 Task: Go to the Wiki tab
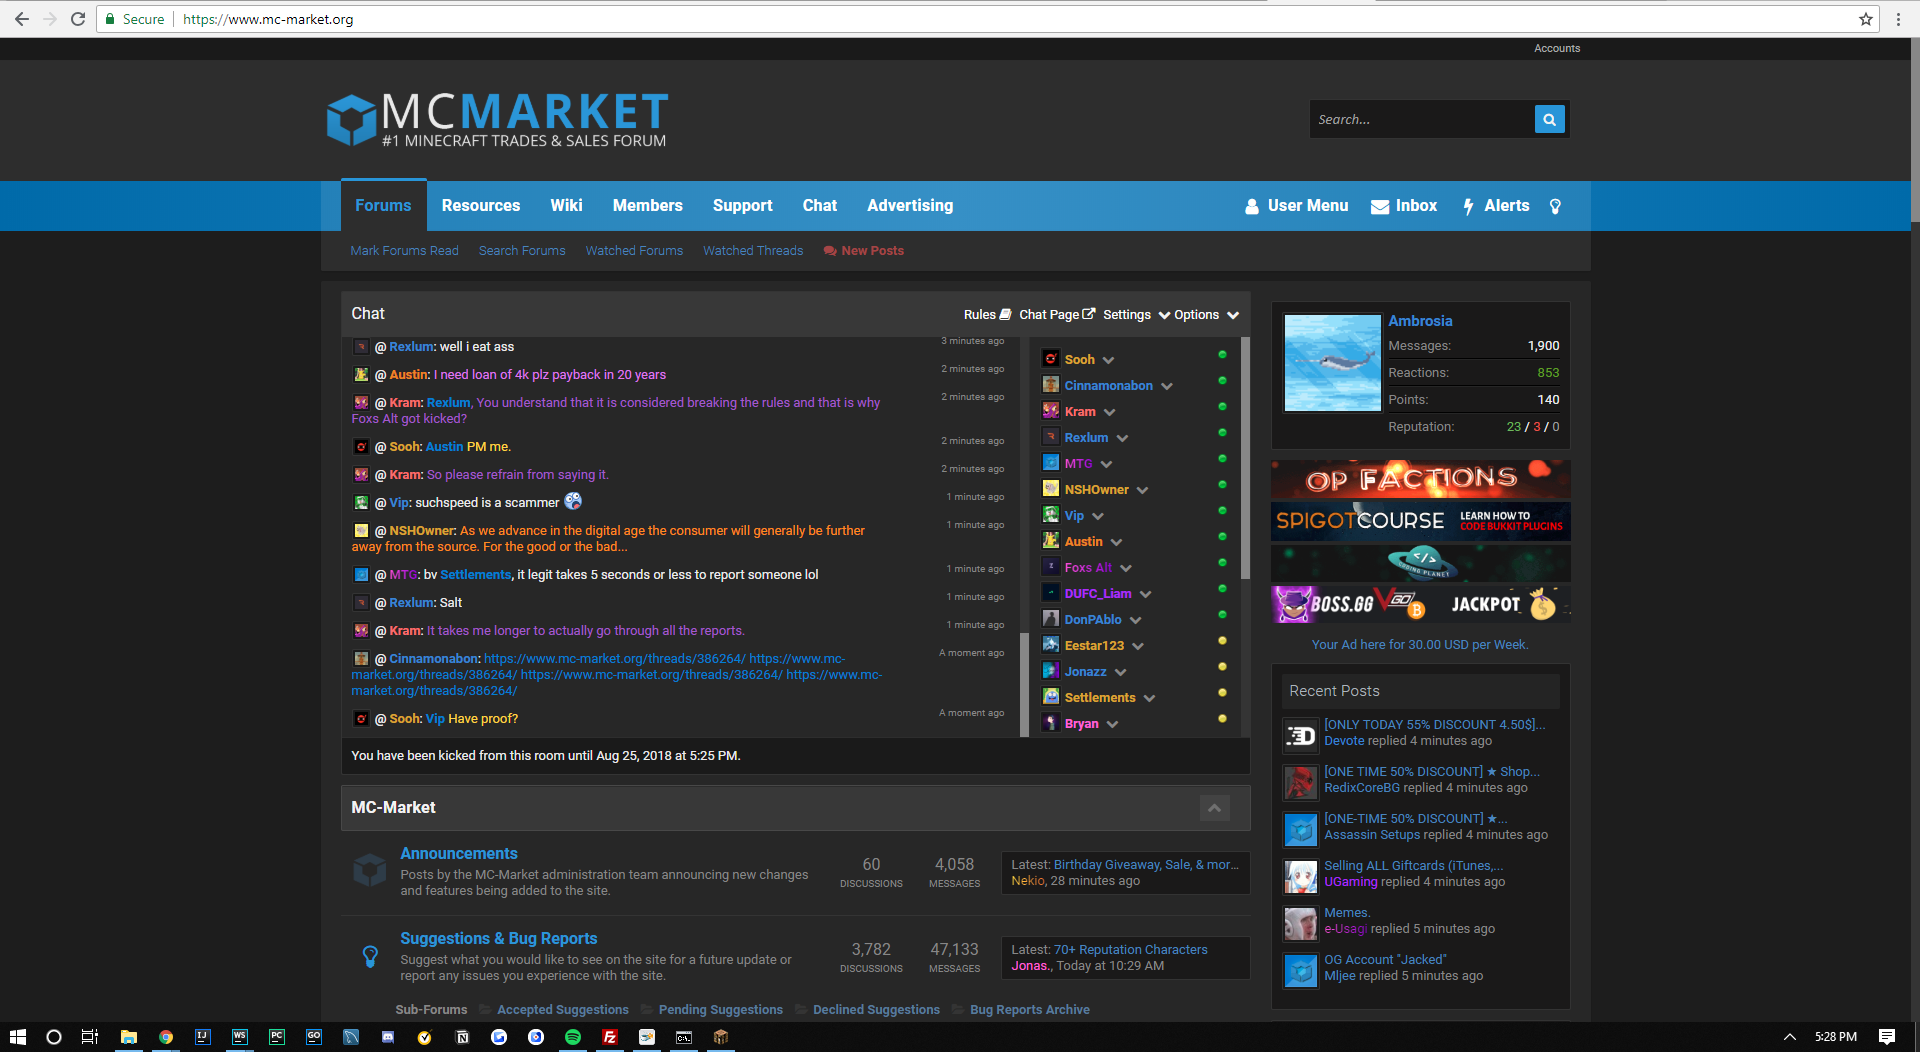tap(566, 205)
